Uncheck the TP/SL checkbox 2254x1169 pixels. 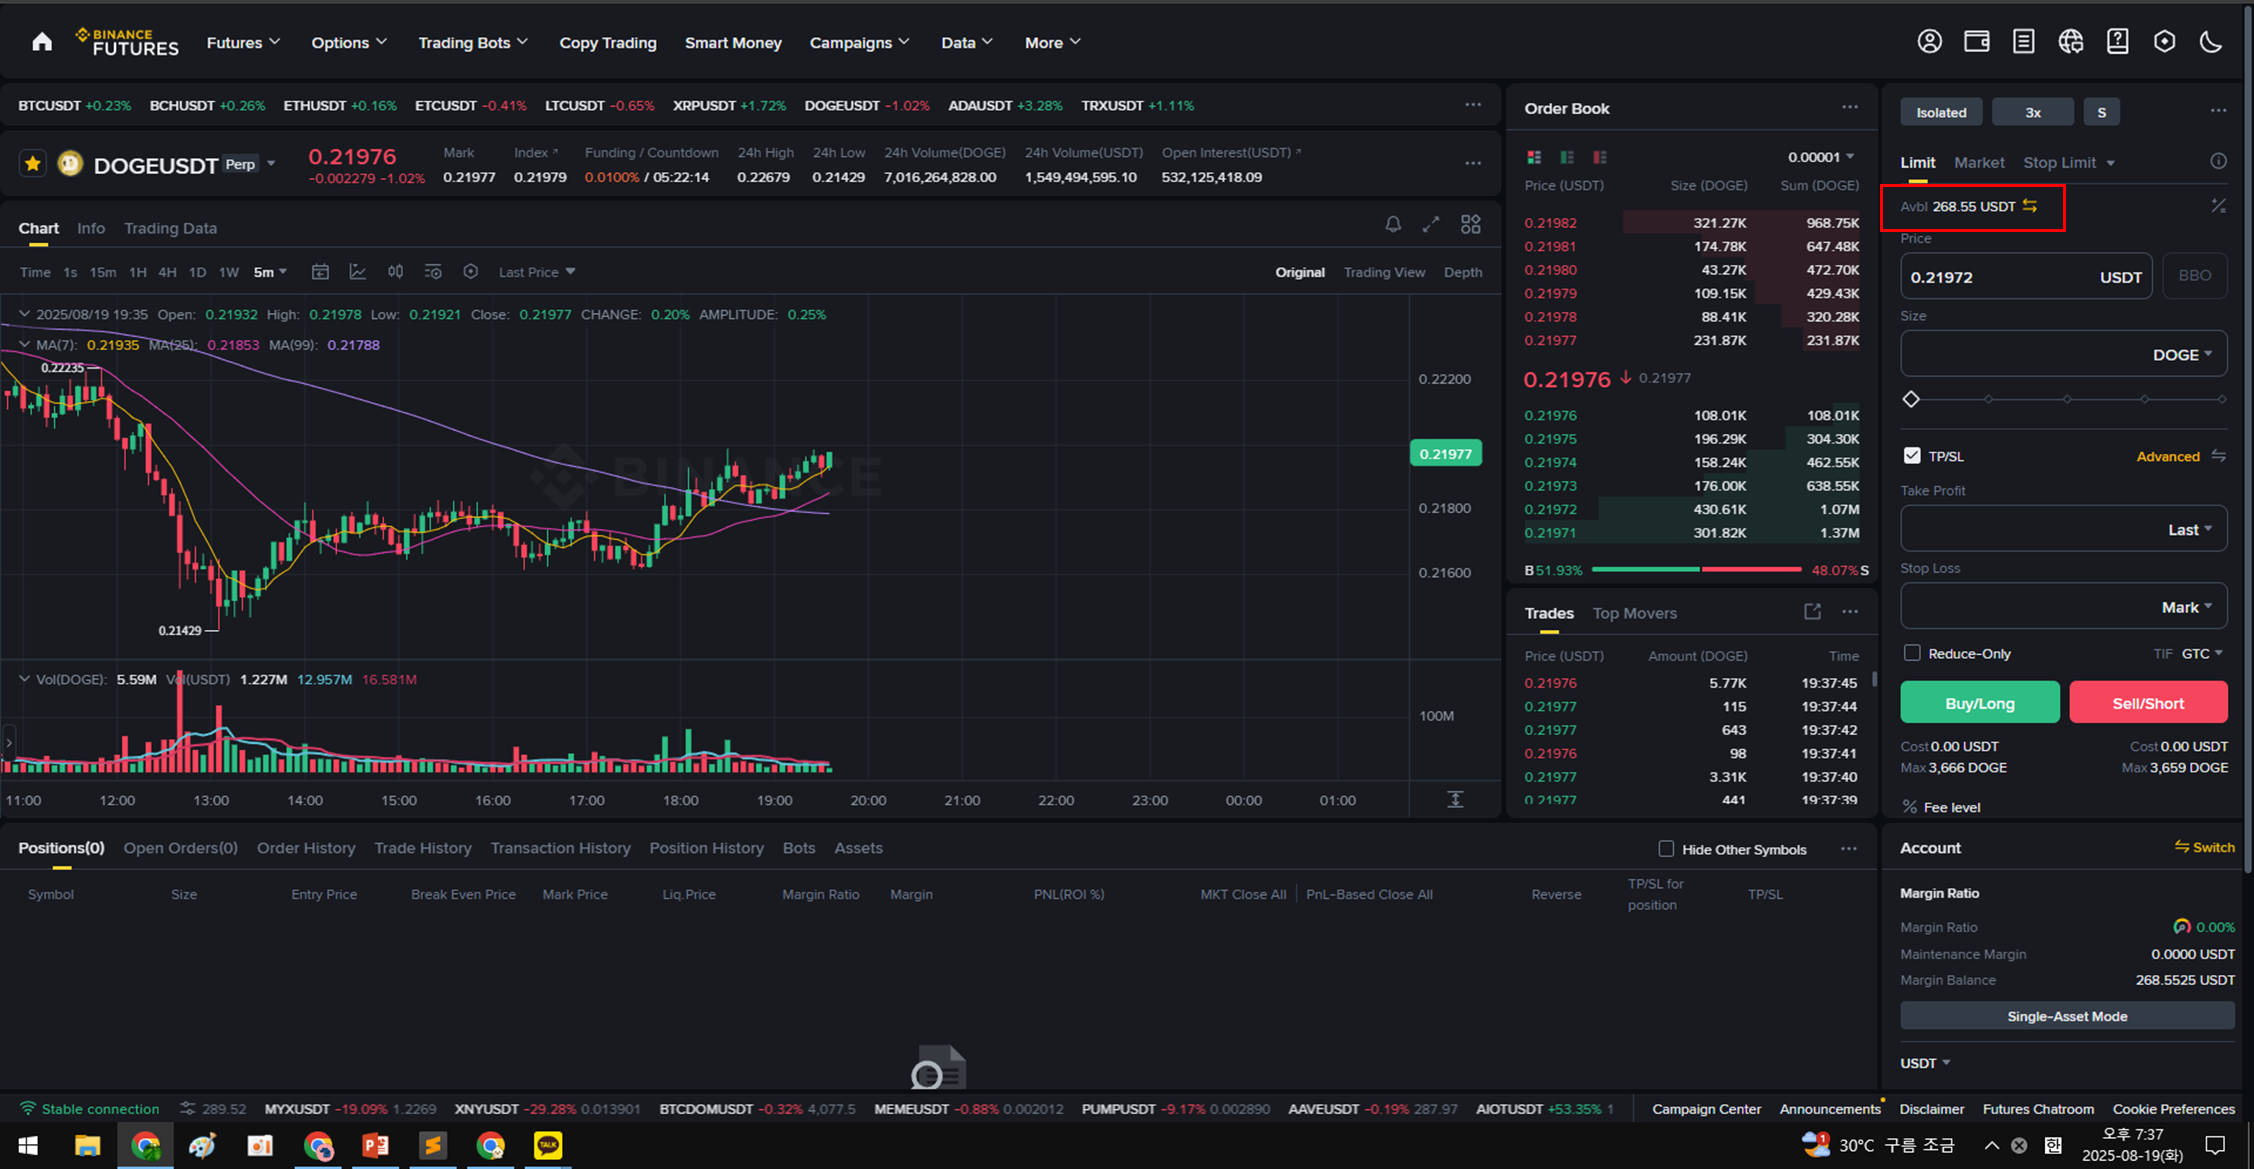(1912, 456)
